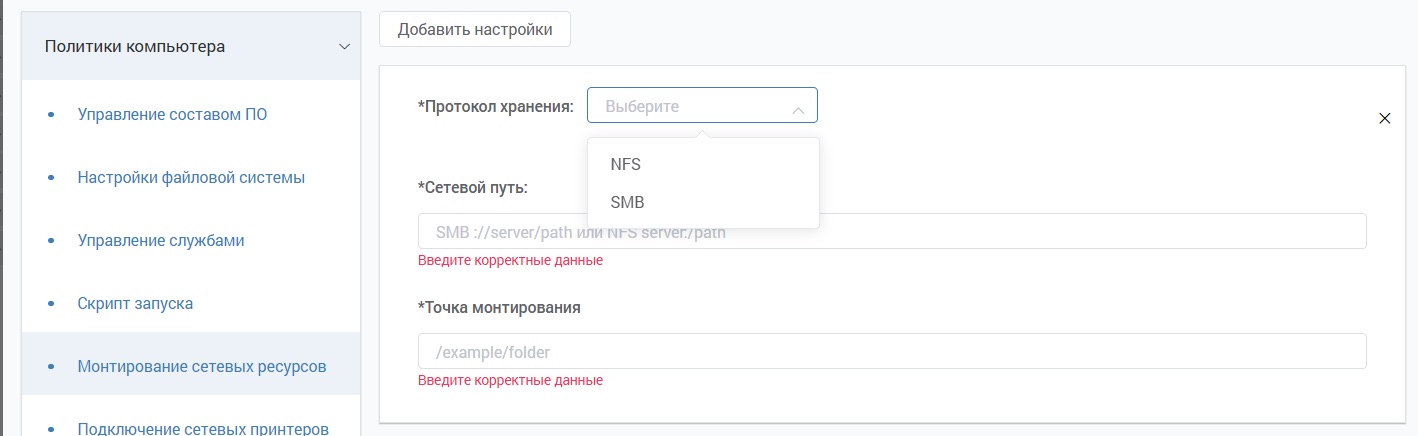This screenshot has width=1418, height=436.
Task: Click error message under mount point field
Action: [510, 381]
